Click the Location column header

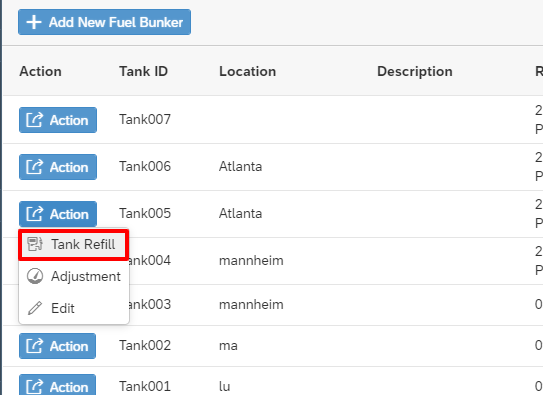pyautogui.click(x=247, y=71)
